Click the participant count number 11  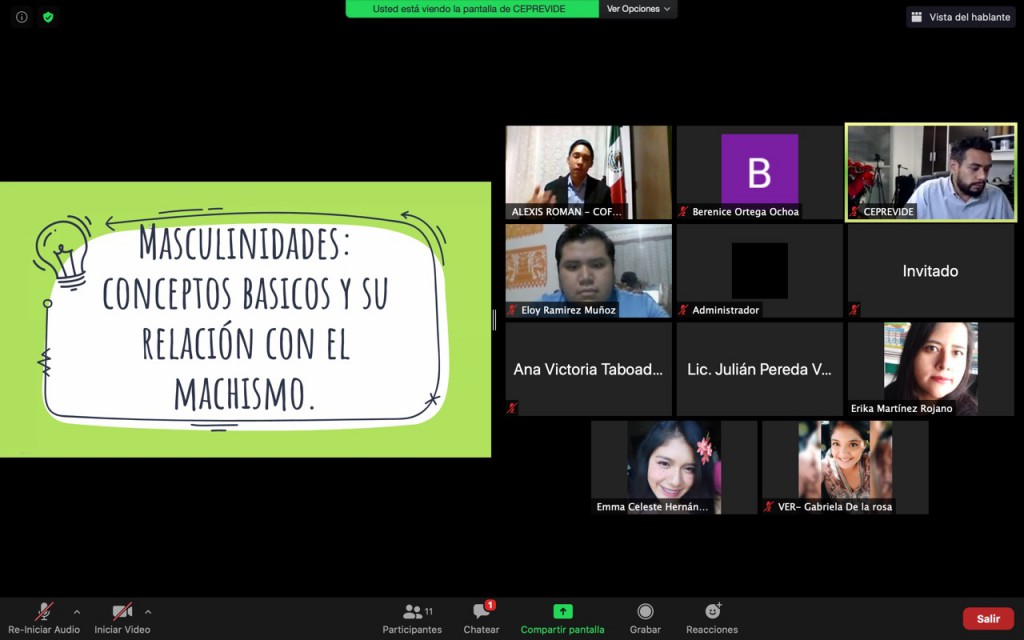pyautogui.click(x=428, y=611)
